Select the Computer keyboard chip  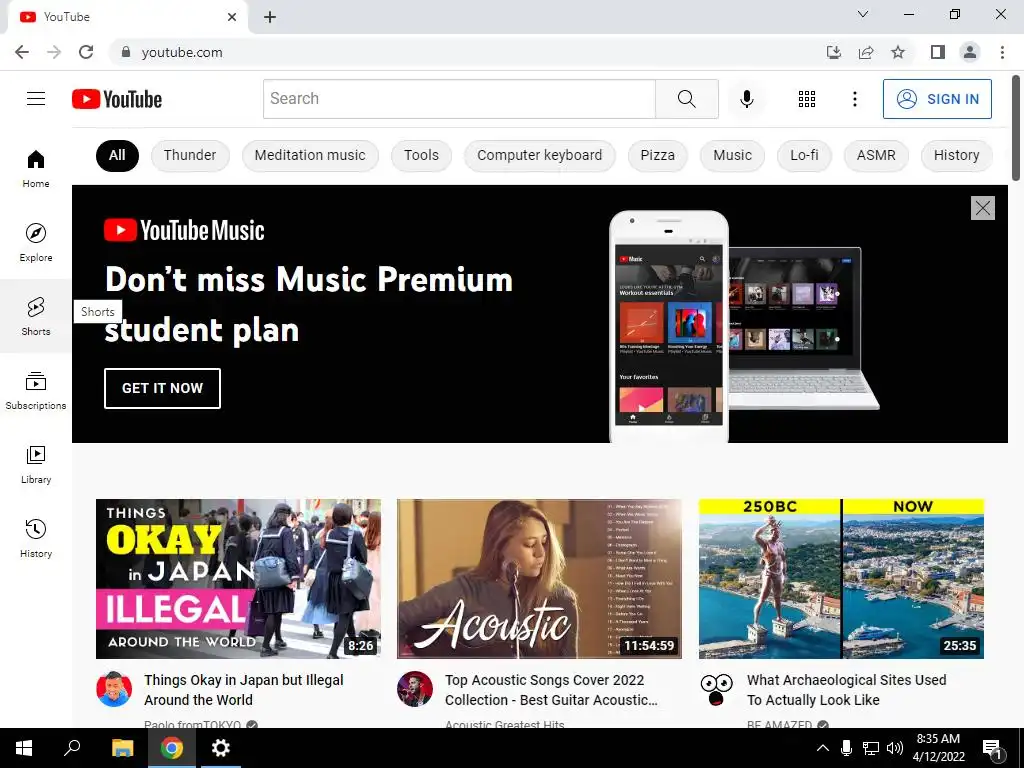pos(539,155)
